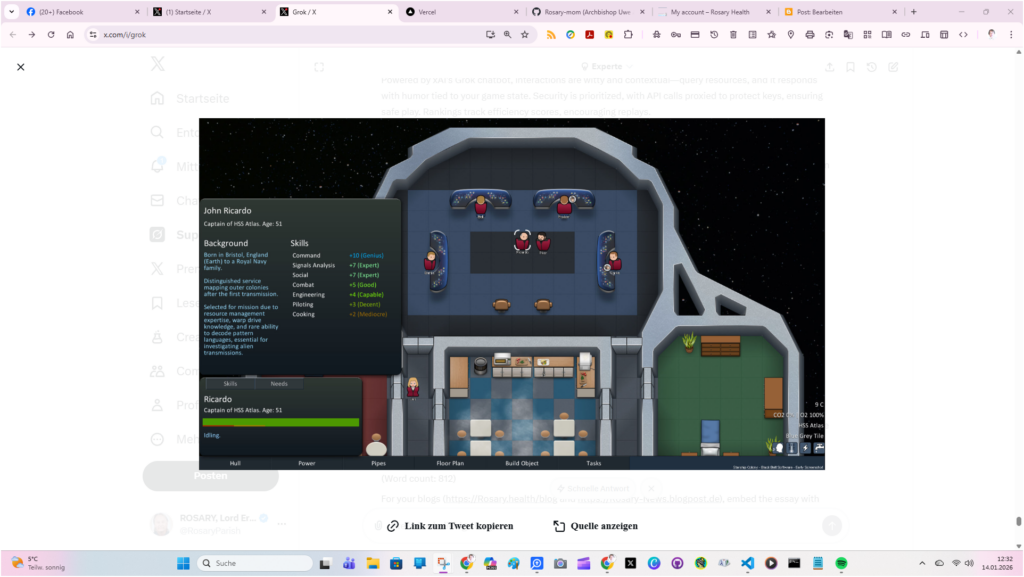Click the browser reload icon

point(50,34)
